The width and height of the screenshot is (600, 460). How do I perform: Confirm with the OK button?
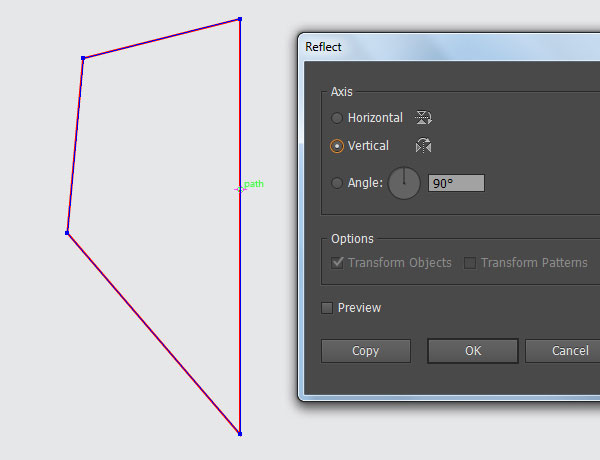coord(473,351)
